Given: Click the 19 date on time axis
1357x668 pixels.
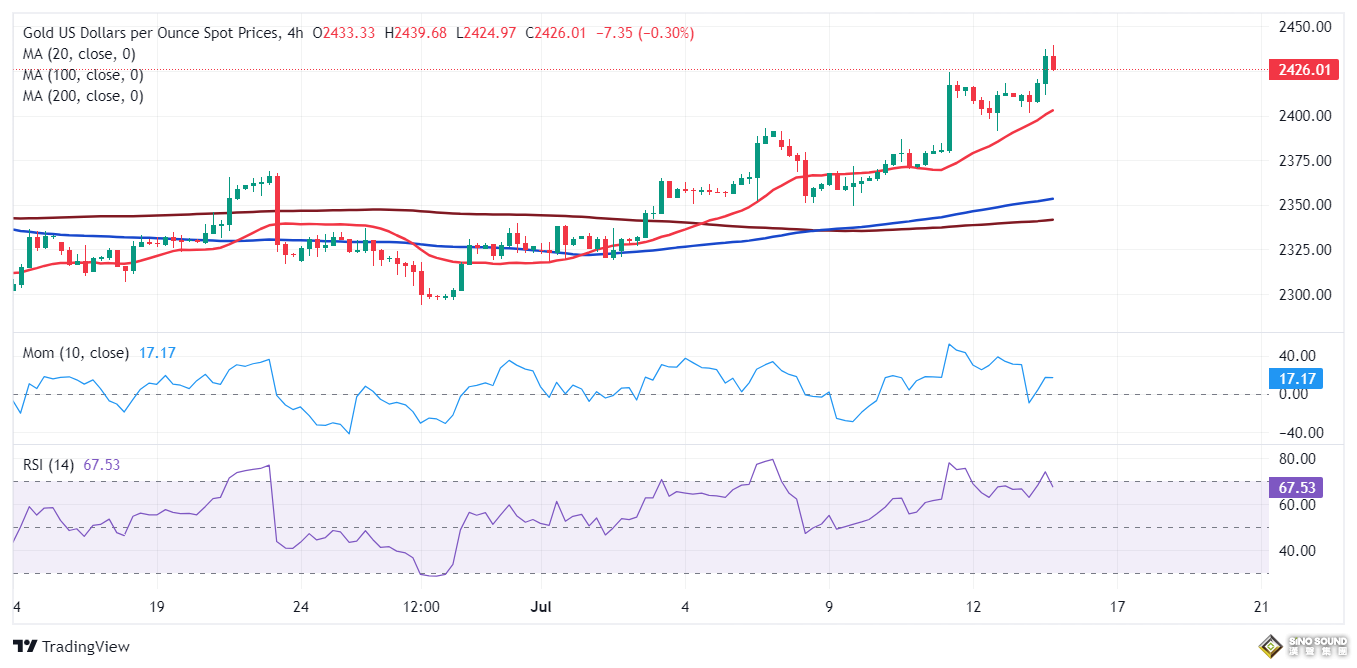Looking at the screenshot, I should click(156, 606).
